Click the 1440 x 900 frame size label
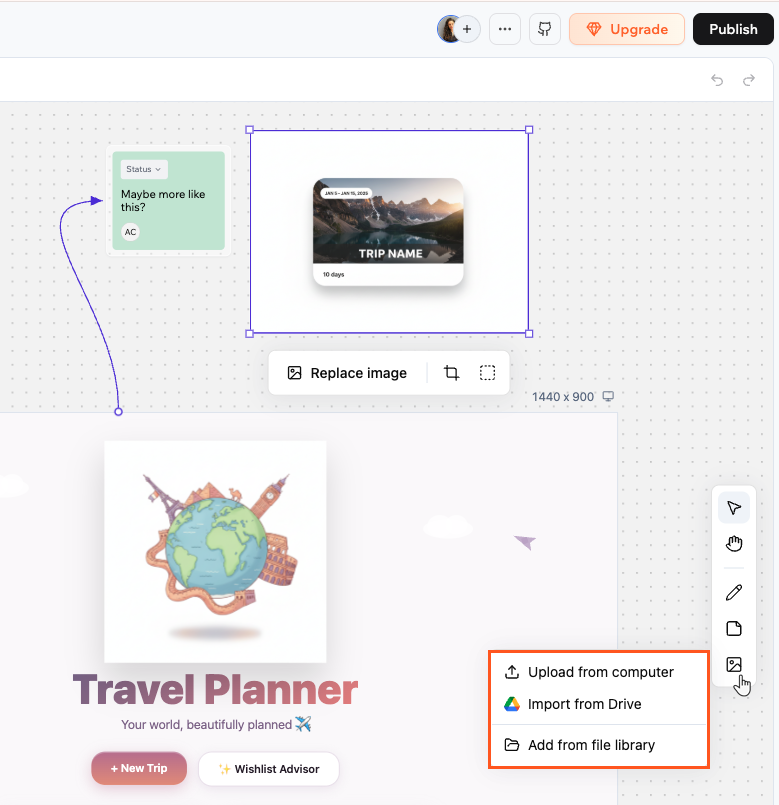 563,397
